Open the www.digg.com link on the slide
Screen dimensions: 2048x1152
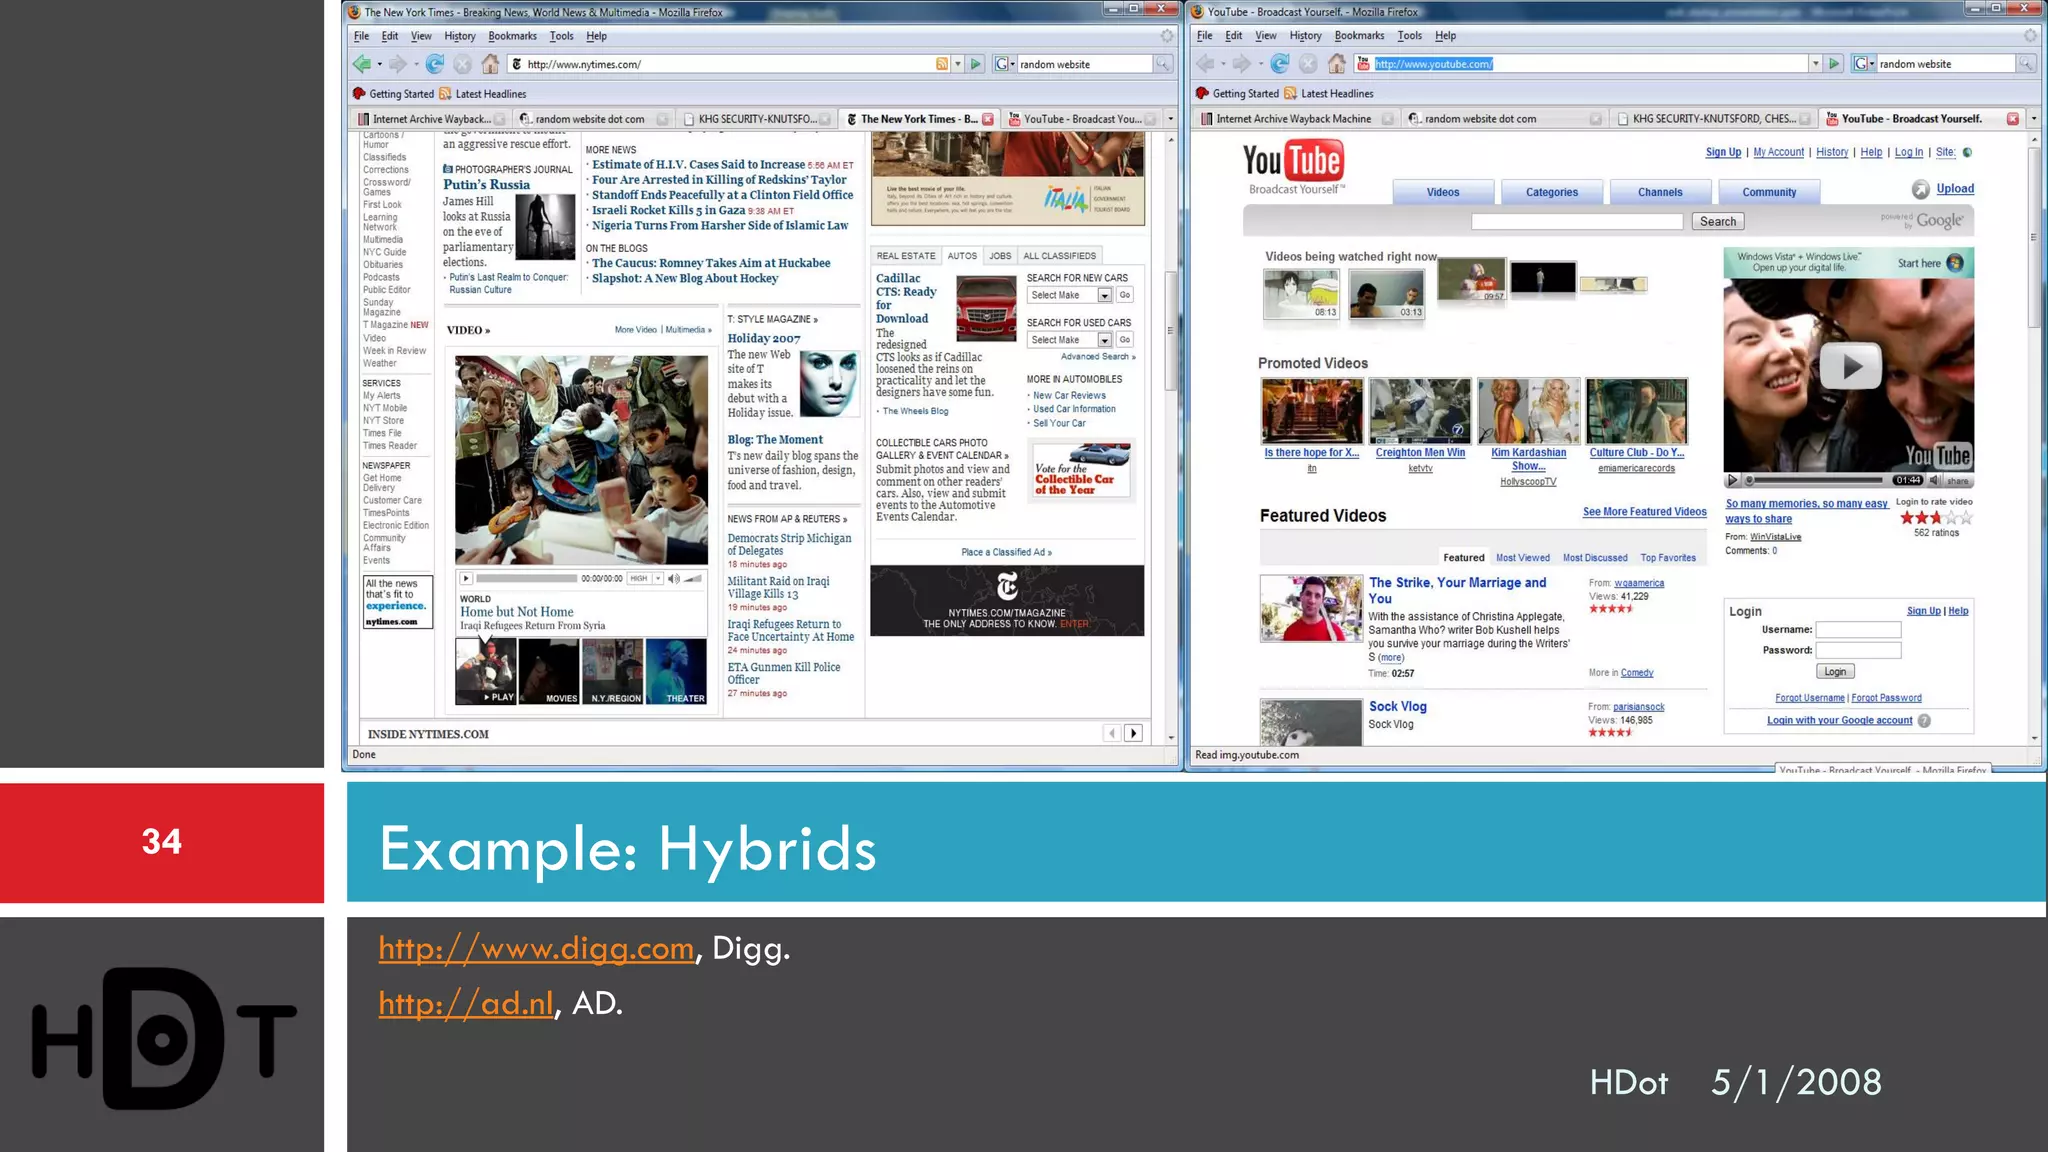tap(536, 948)
